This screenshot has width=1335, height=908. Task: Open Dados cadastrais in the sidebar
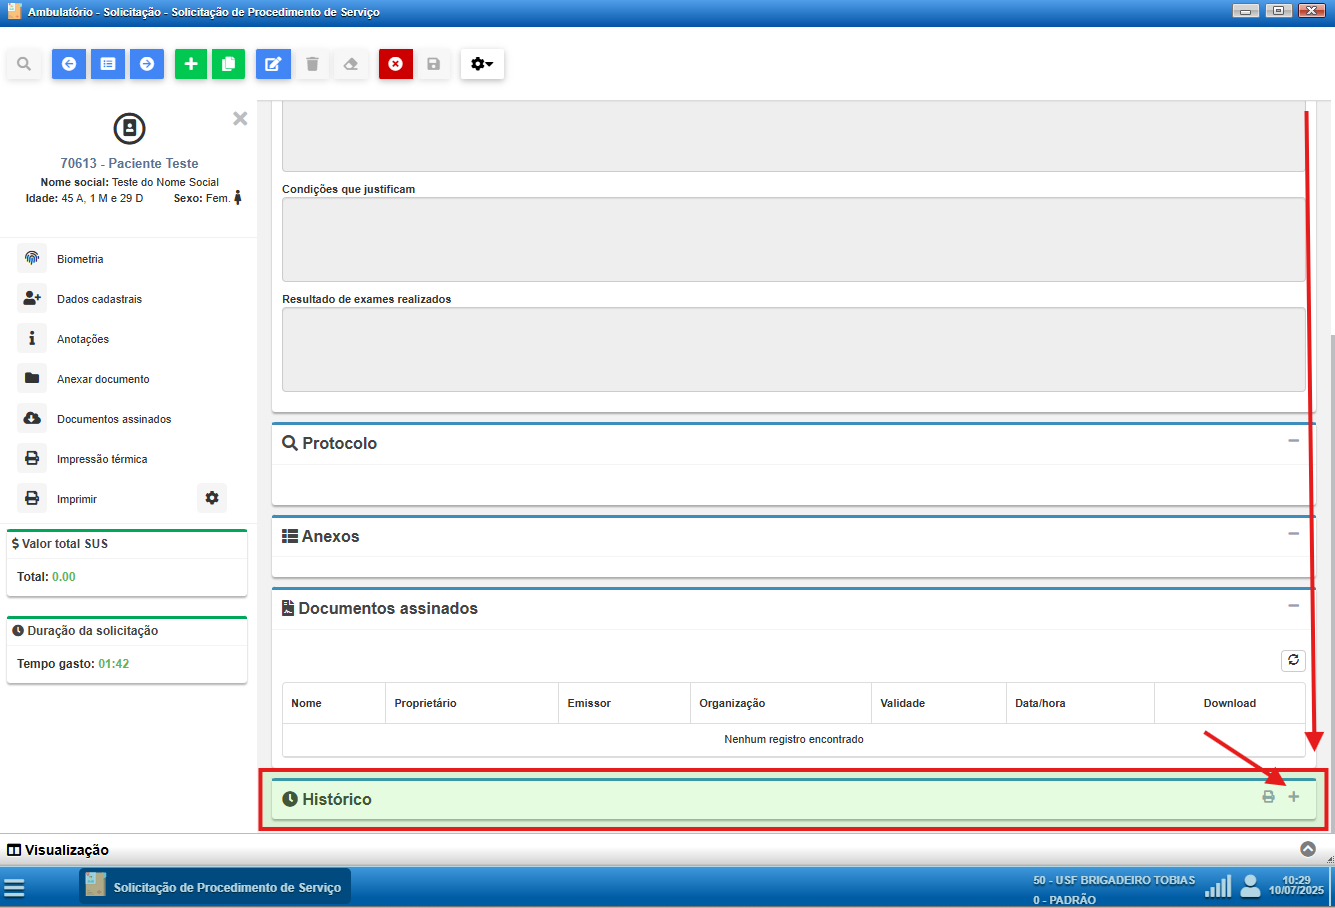(99, 299)
